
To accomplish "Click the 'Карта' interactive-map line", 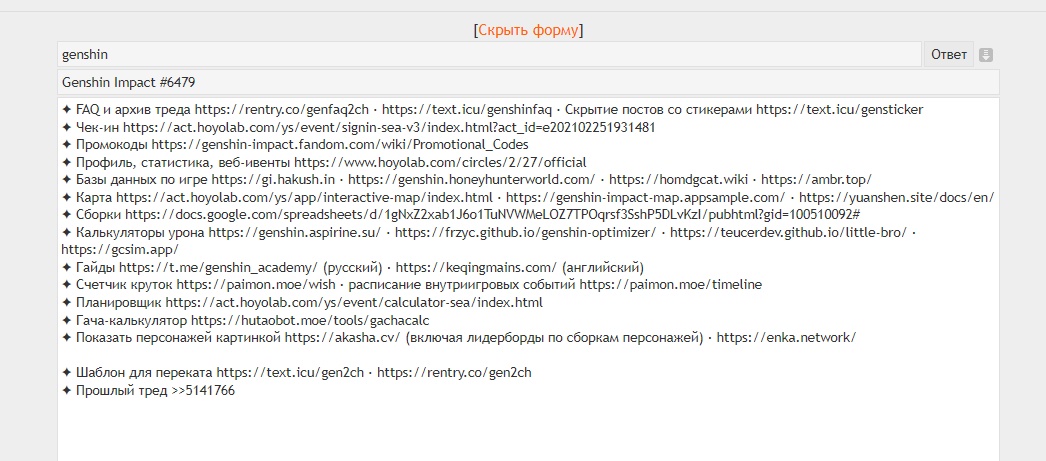I will pos(528,197).
